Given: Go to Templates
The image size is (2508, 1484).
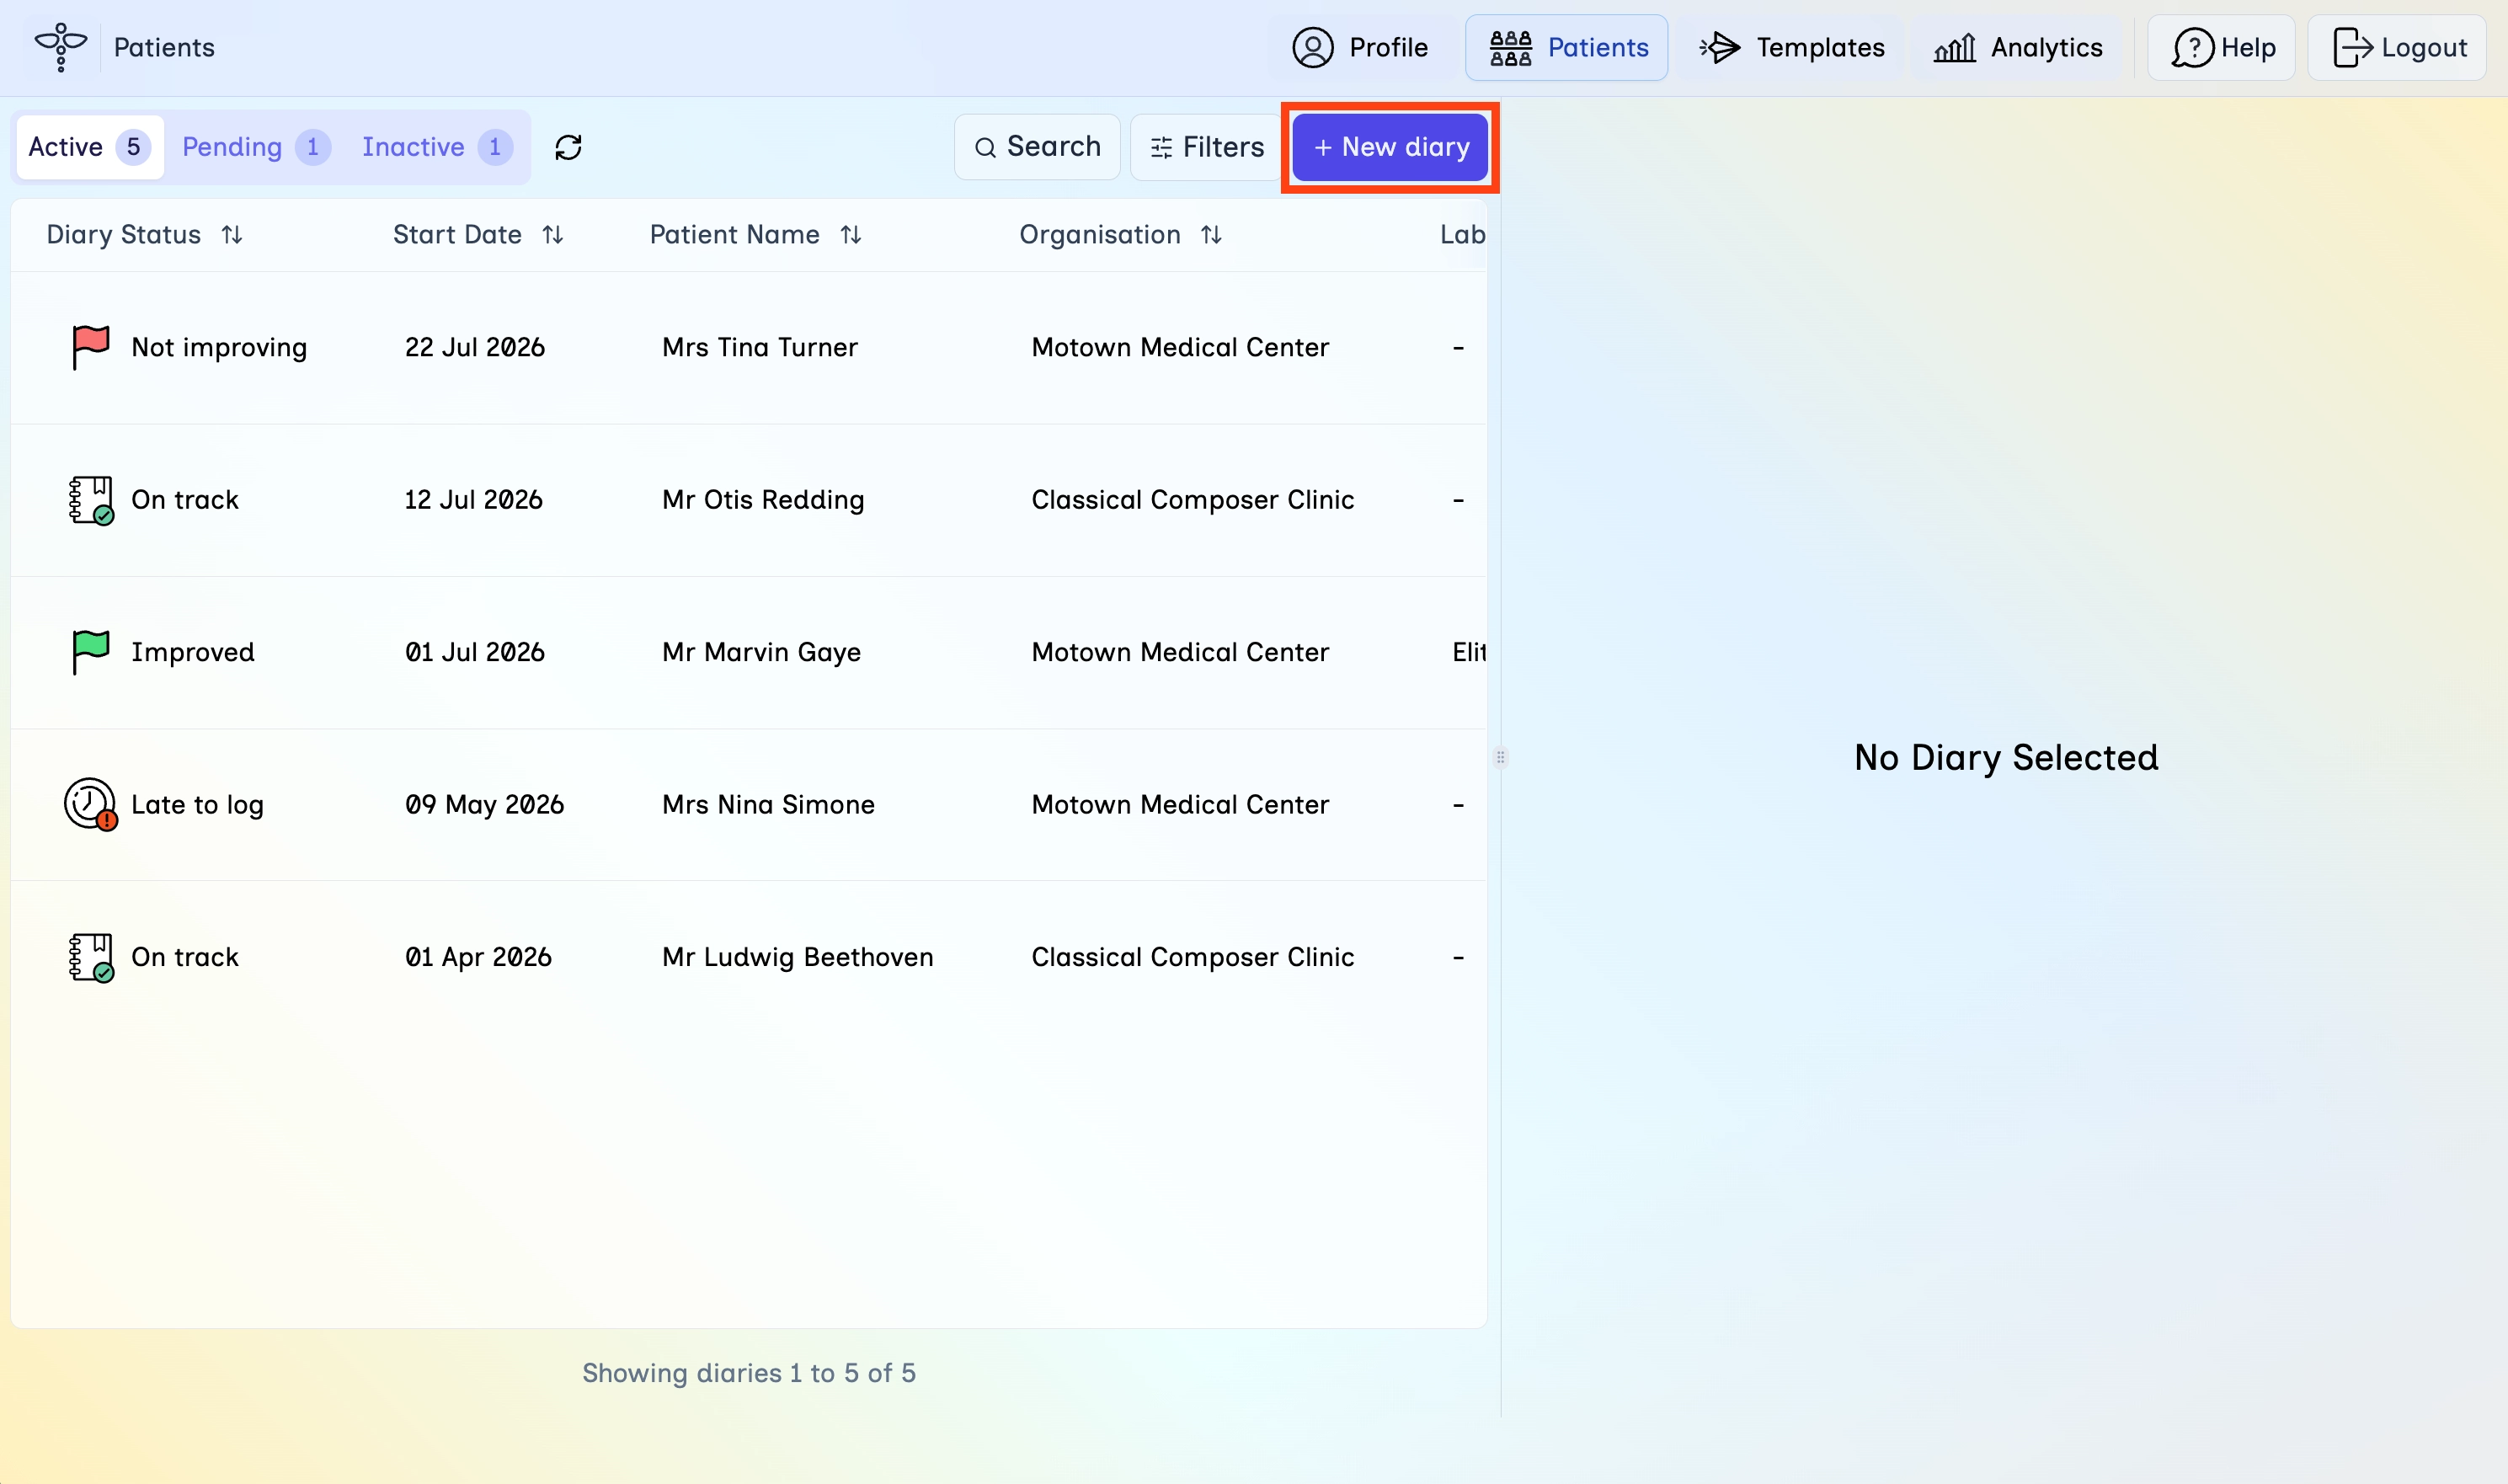Looking at the screenshot, I should coord(1791,47).
